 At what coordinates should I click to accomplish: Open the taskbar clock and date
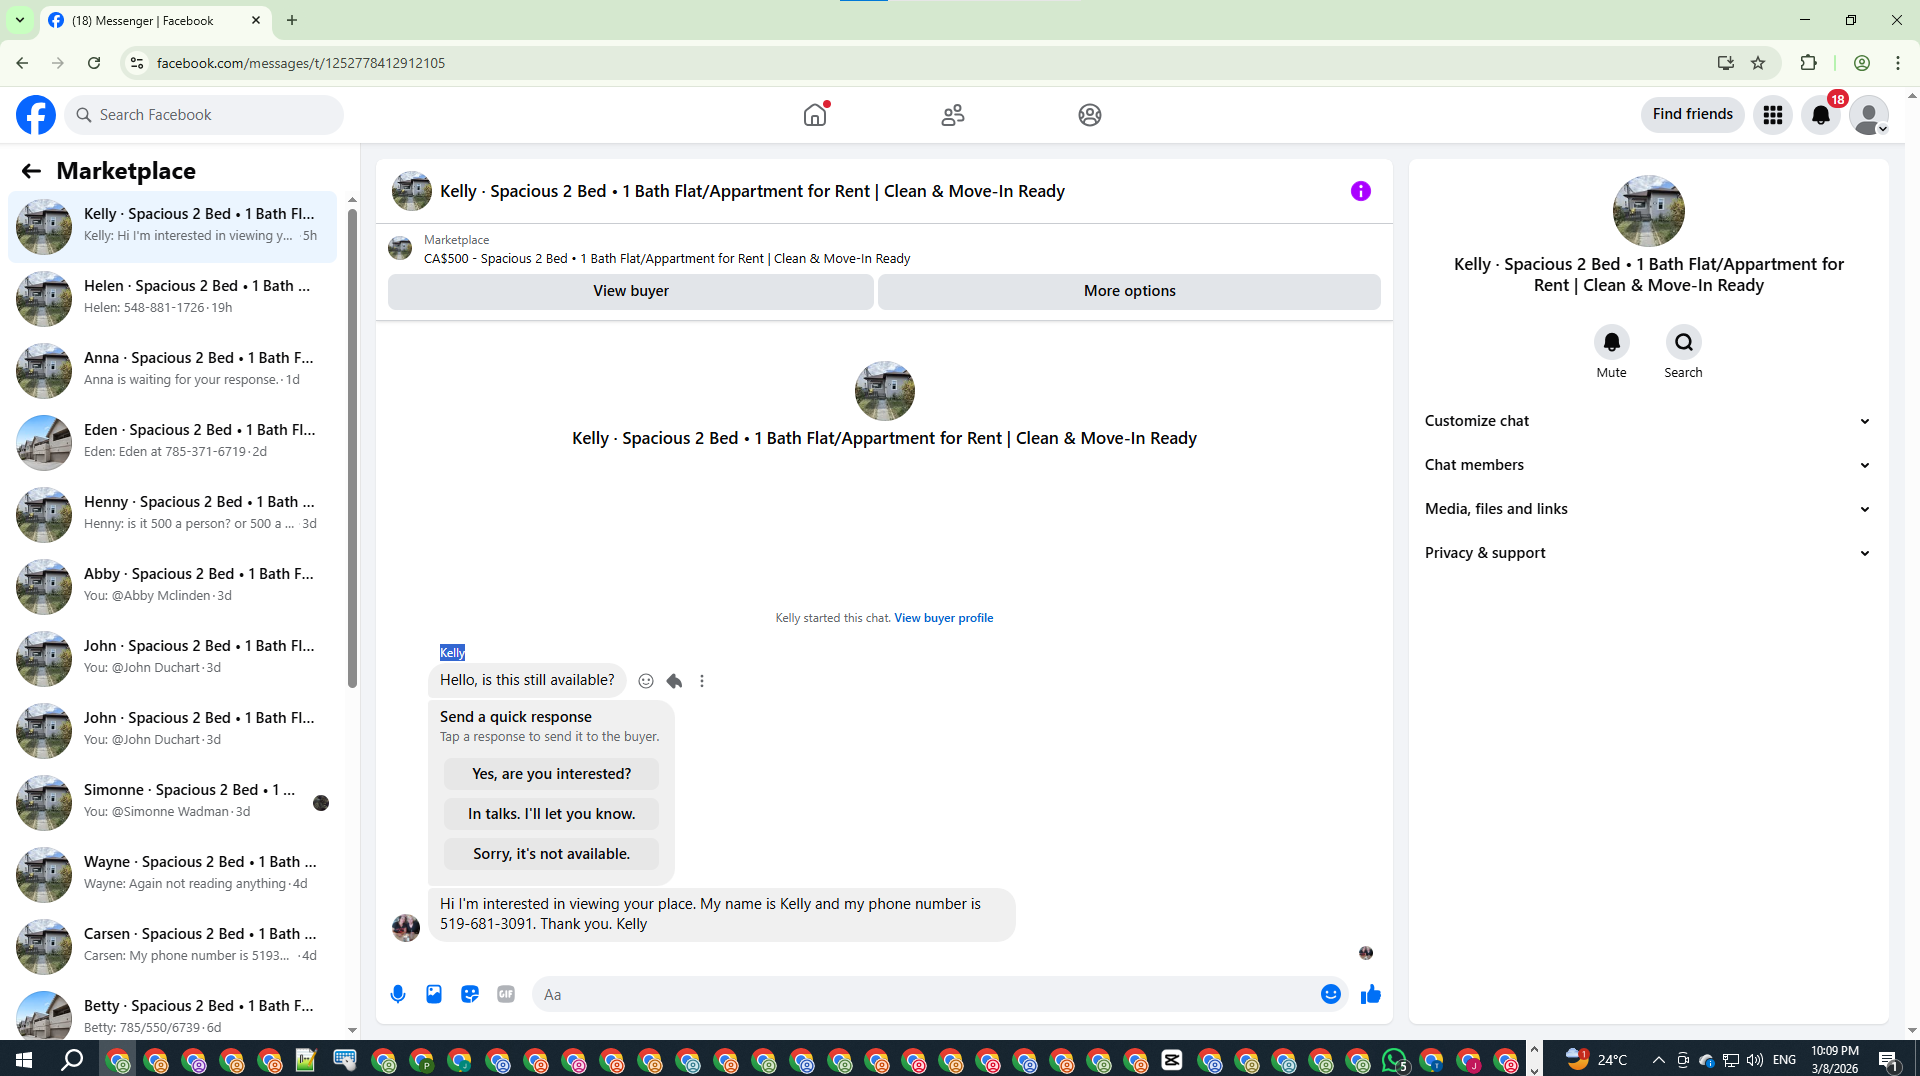pyautogui.click(x=1834, y=1060)
